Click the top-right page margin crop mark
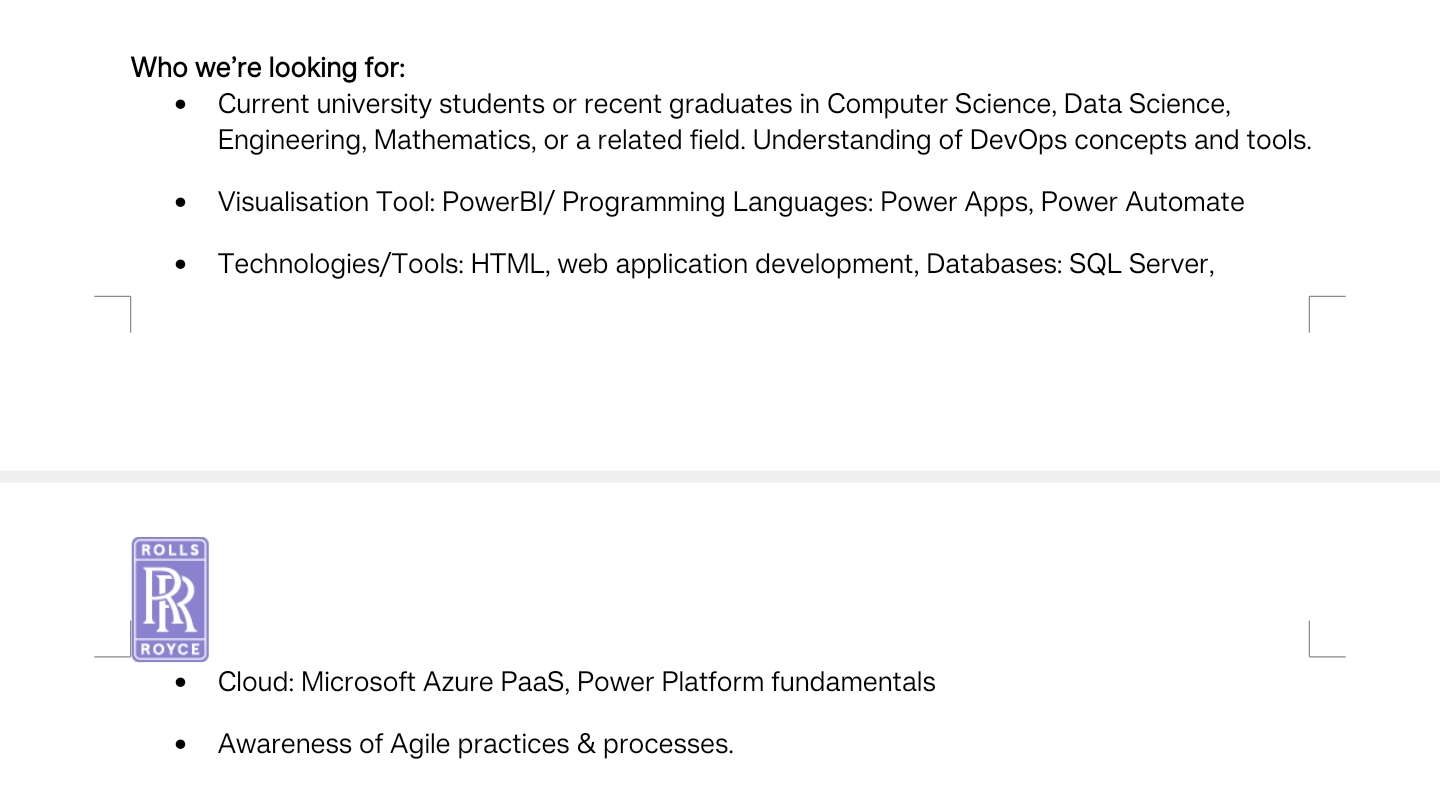Image resolution: width=1440 pixels, height=803 pixels. point(1318,305)
